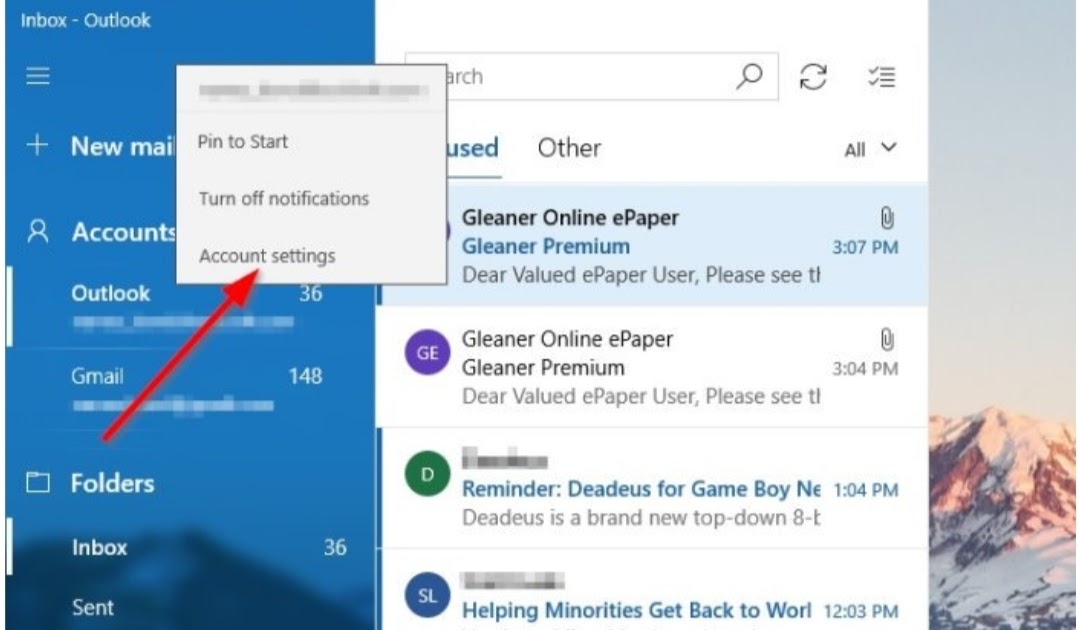Click attachment paperclip on 3:04 PM email

pos(887,339)
